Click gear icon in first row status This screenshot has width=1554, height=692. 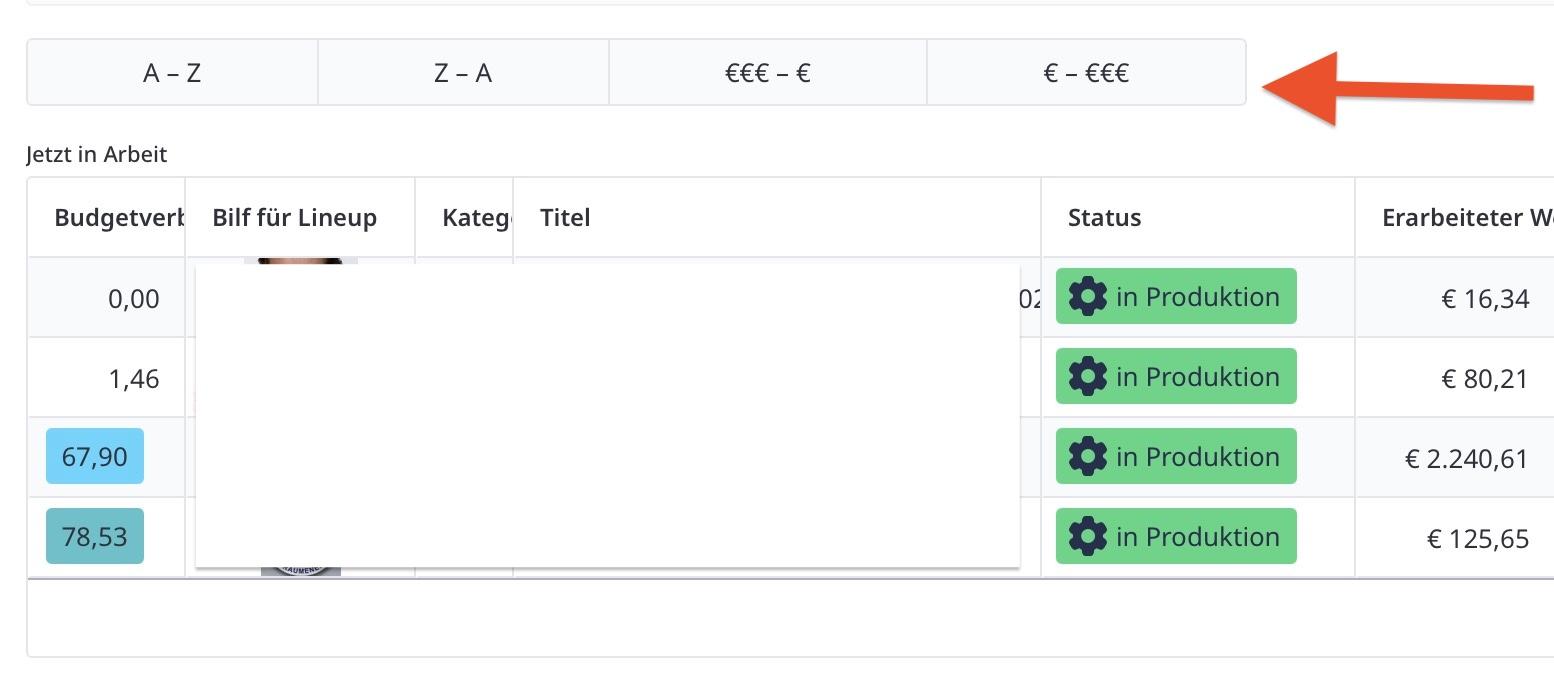1087,297
